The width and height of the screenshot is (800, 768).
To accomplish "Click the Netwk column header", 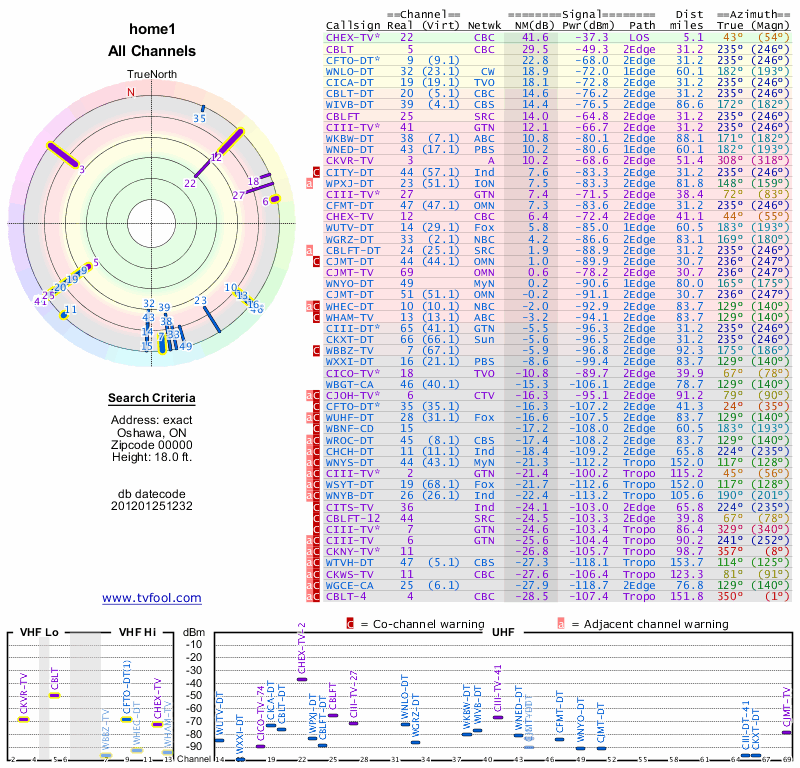I will (484, 26).
